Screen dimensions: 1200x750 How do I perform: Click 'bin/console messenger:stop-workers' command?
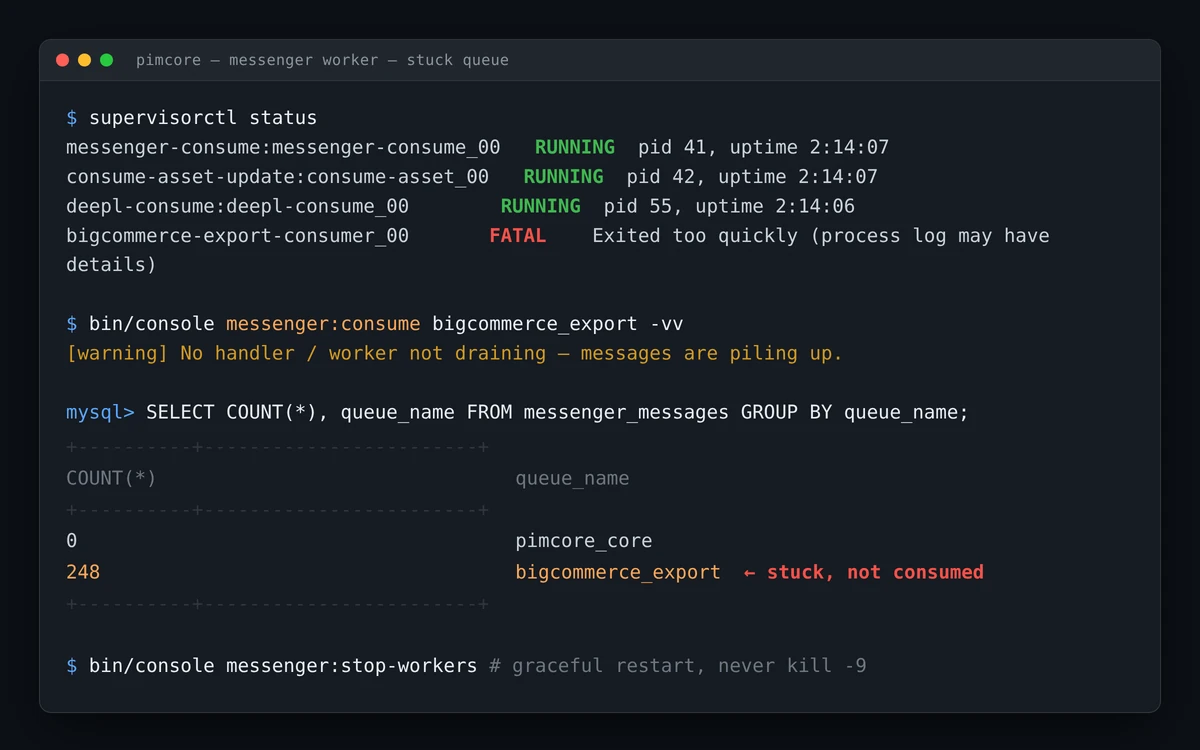tap(283, 665)
